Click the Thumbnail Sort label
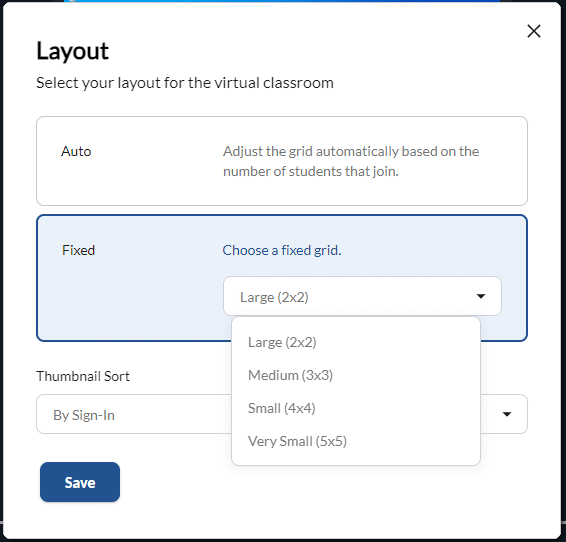566x542 pixels. [x=83, y=376]
